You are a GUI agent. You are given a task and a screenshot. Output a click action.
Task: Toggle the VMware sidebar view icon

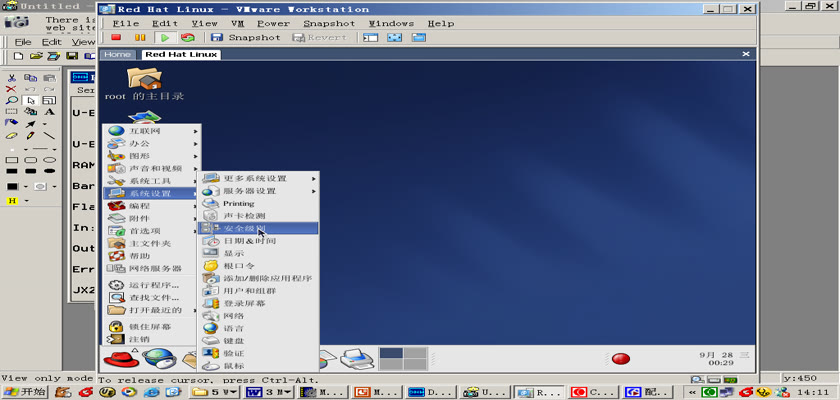[x=370, y=37]
